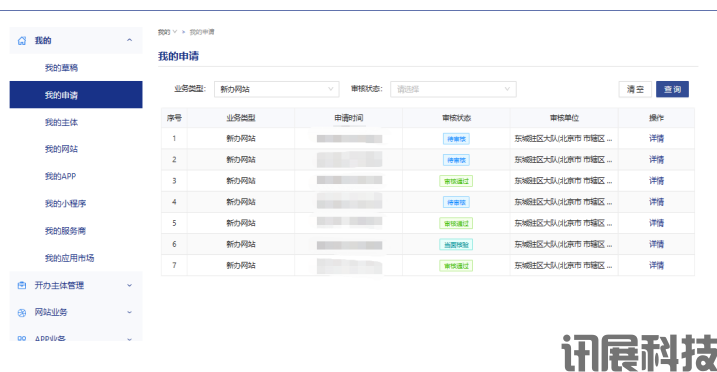The height and width of the screenshot is (372, 717).
Task: Click the 序号 column header
Action: 174,118
